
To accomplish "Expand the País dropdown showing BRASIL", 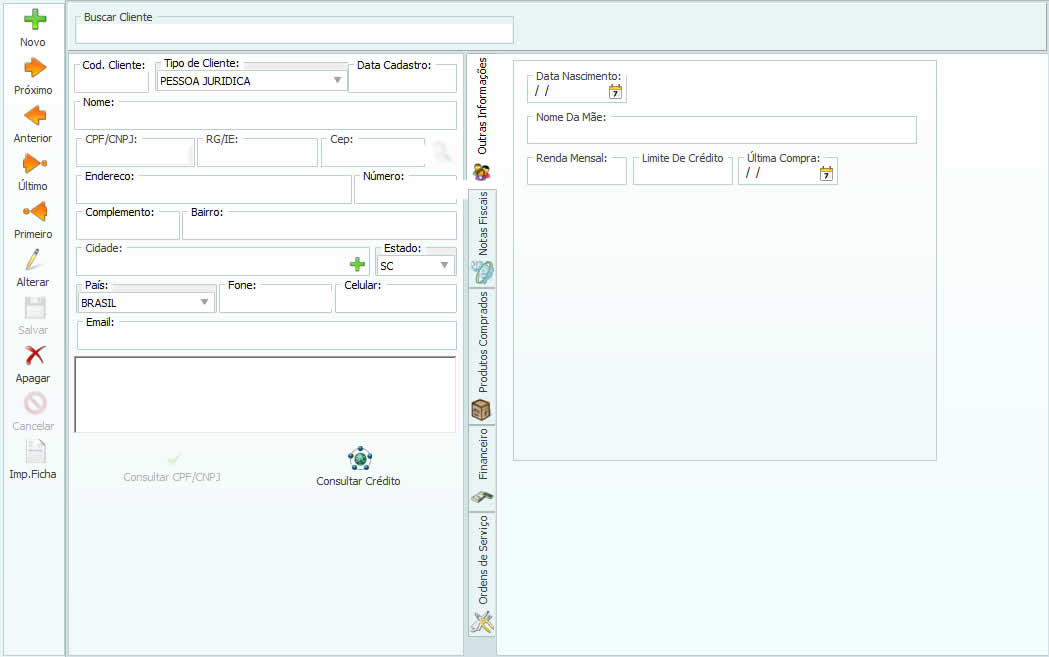I will 204,302.
